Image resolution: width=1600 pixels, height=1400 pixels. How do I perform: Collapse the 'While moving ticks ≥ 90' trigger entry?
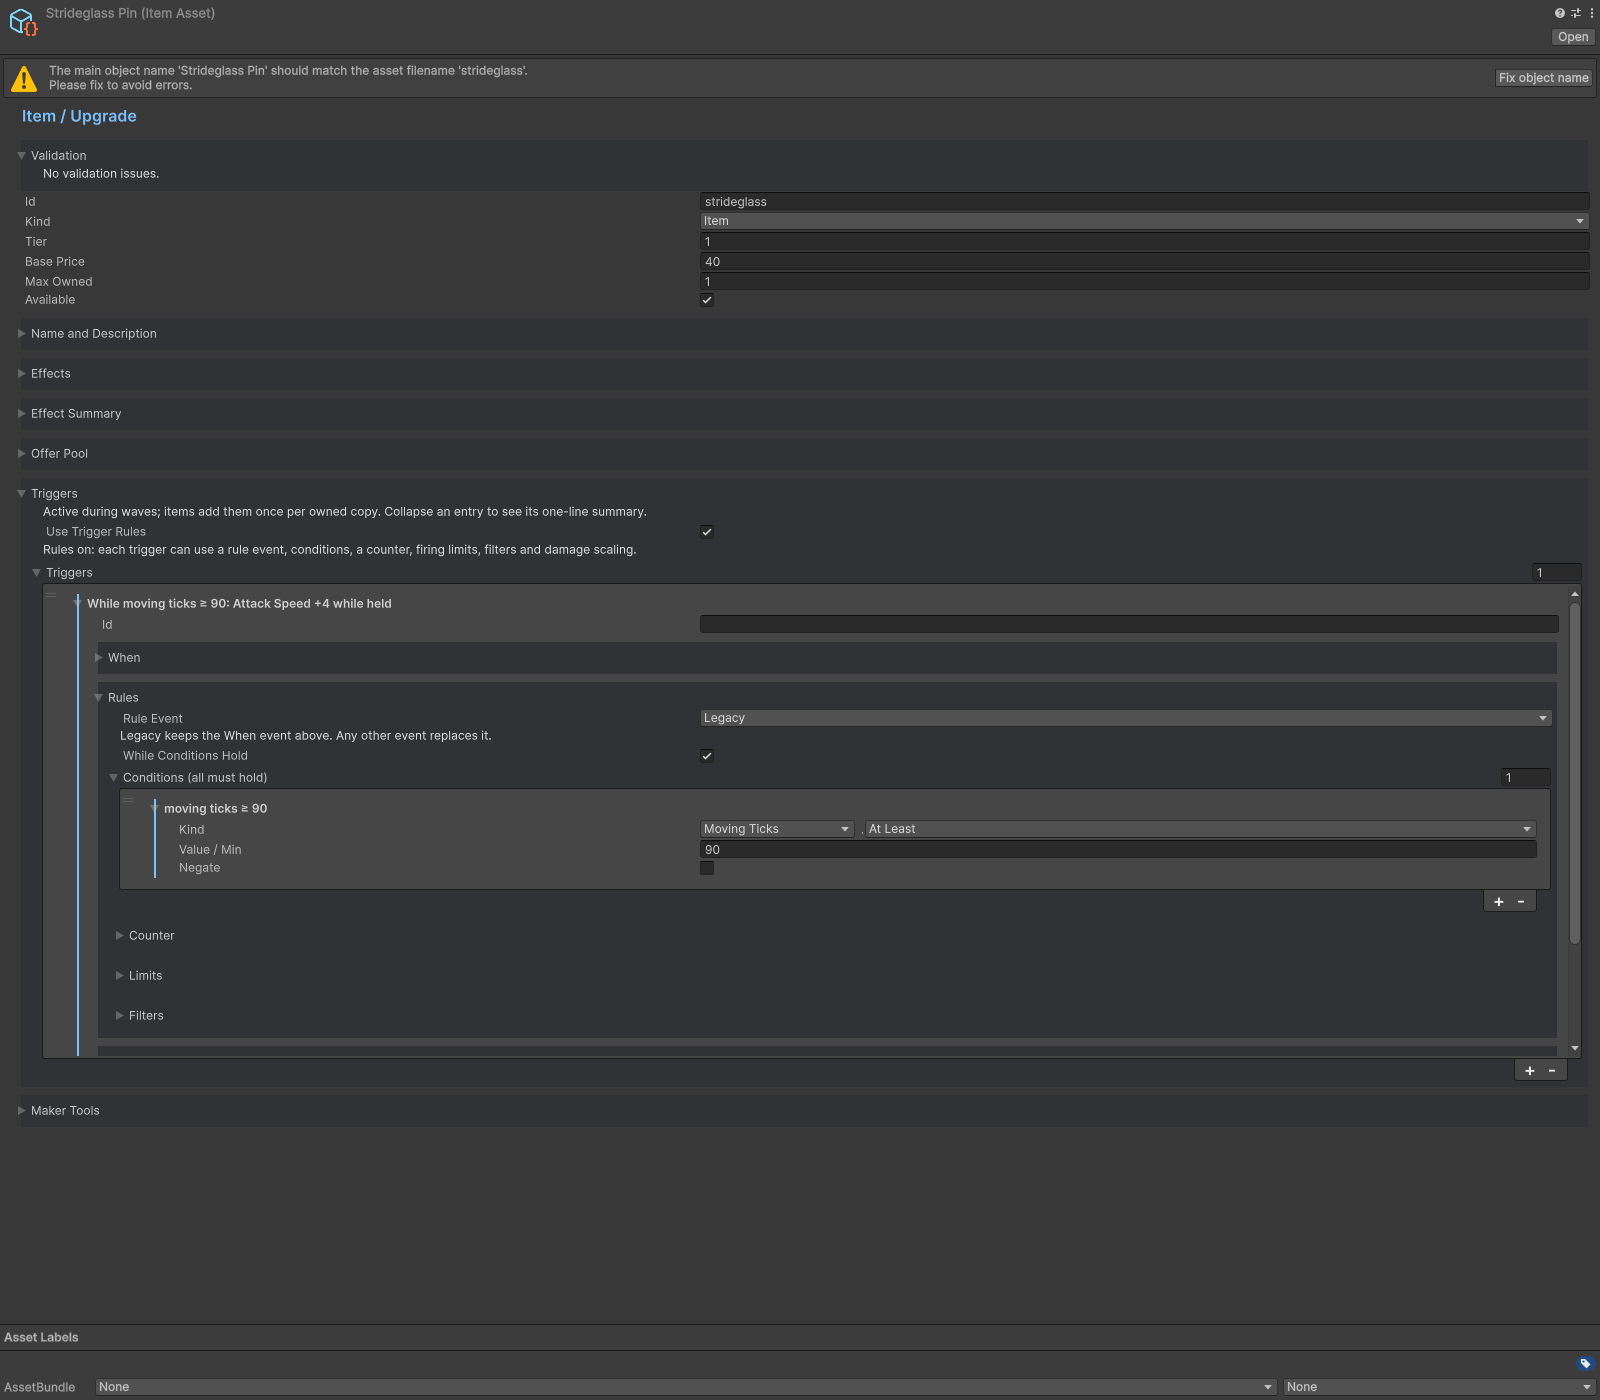pyautogui.click(x=77, y=603)
